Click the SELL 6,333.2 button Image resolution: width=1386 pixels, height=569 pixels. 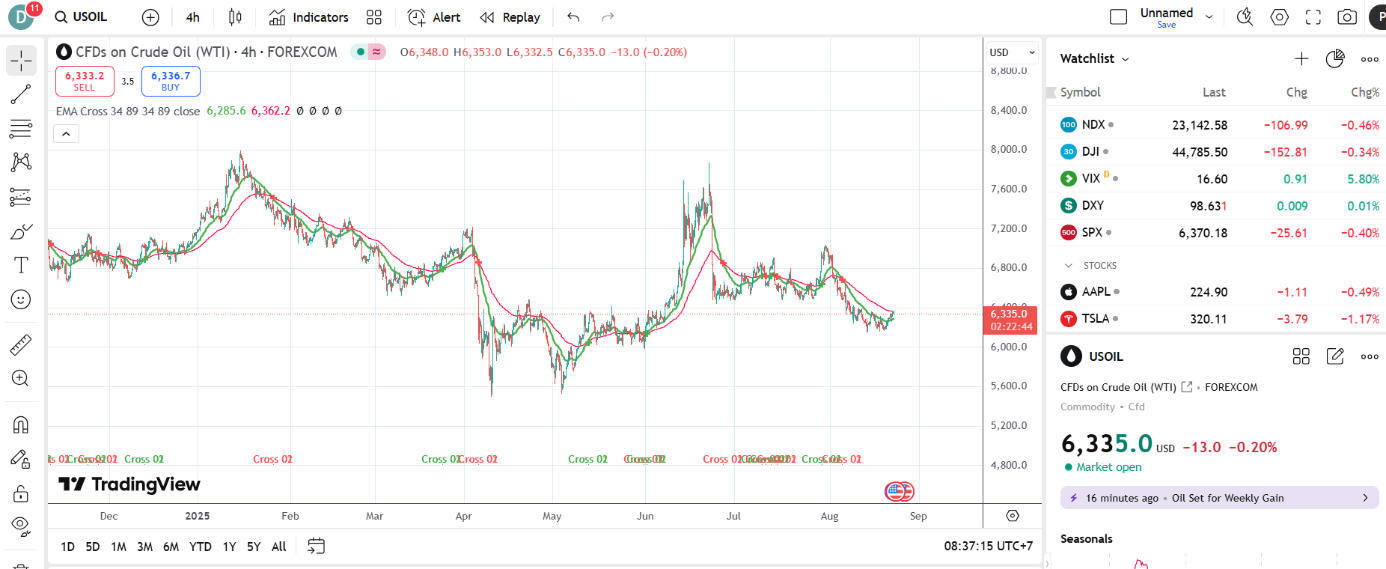[x=84, y=81]
